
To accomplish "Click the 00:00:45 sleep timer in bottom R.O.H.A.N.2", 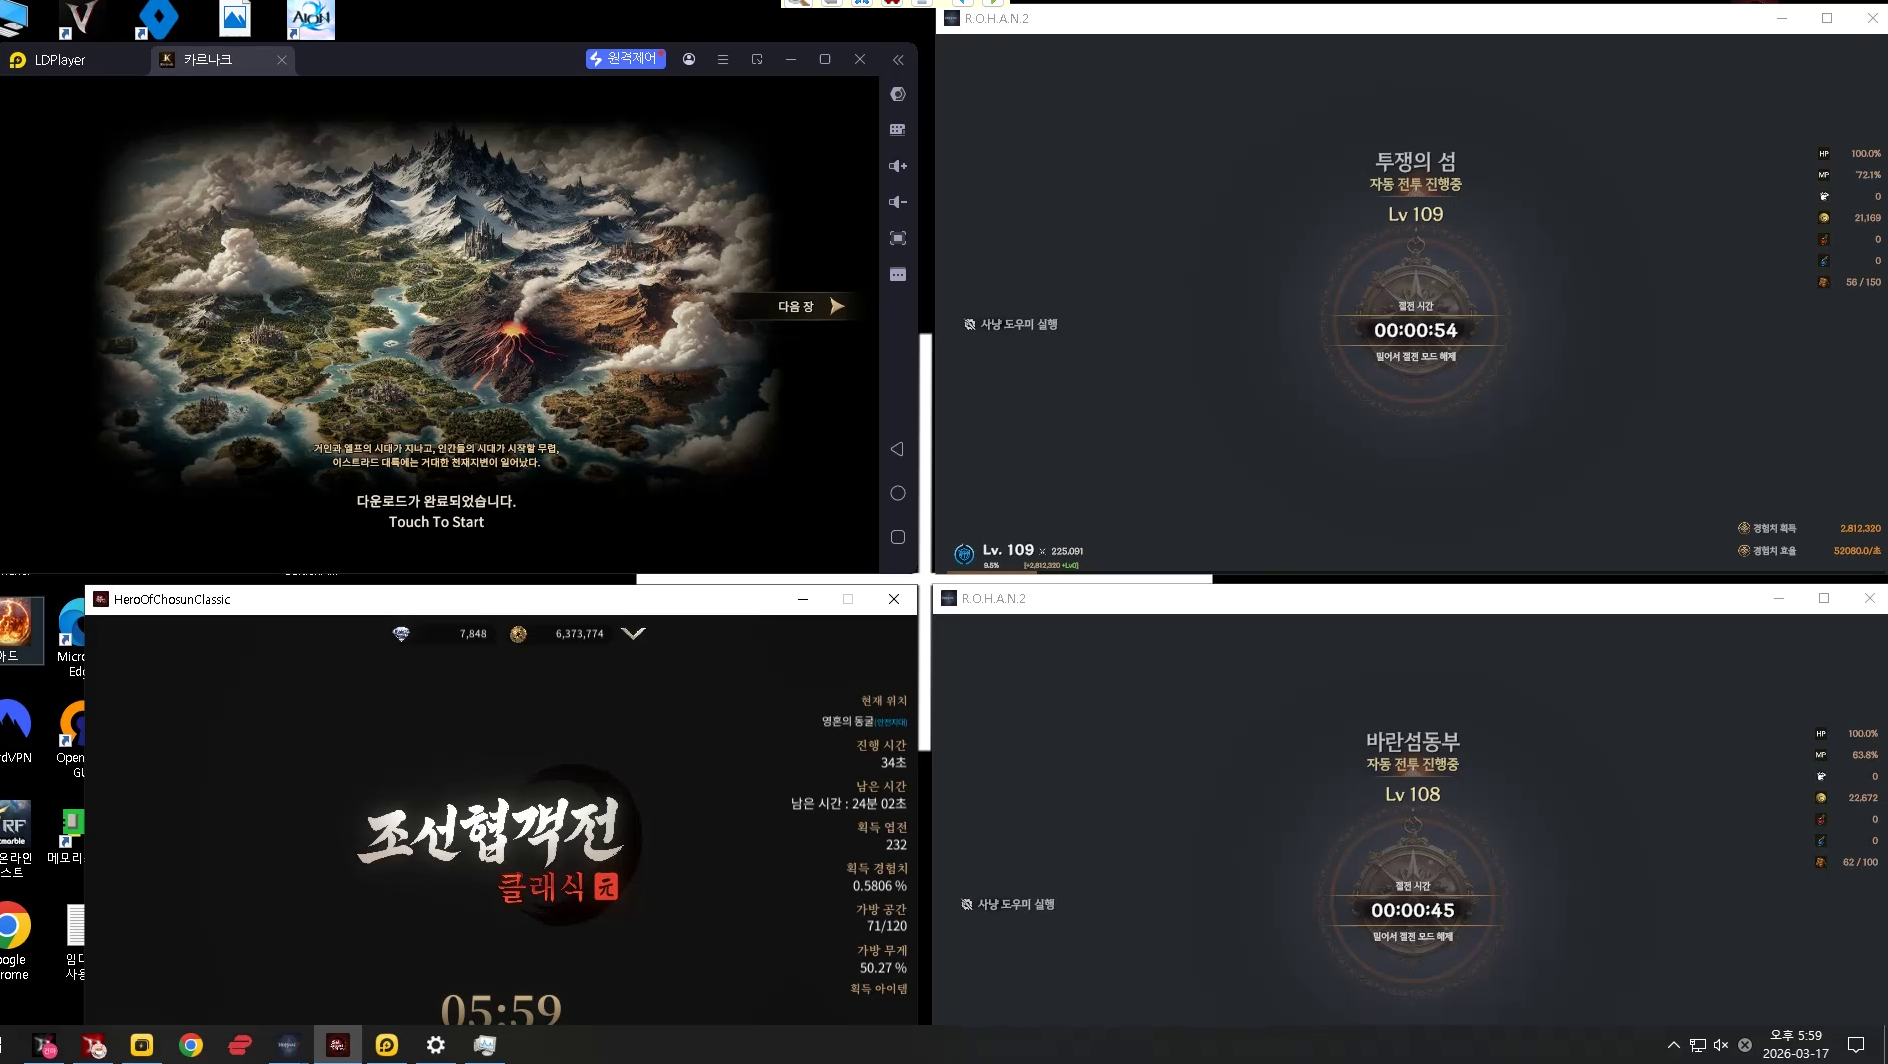I will [1413, 911].
